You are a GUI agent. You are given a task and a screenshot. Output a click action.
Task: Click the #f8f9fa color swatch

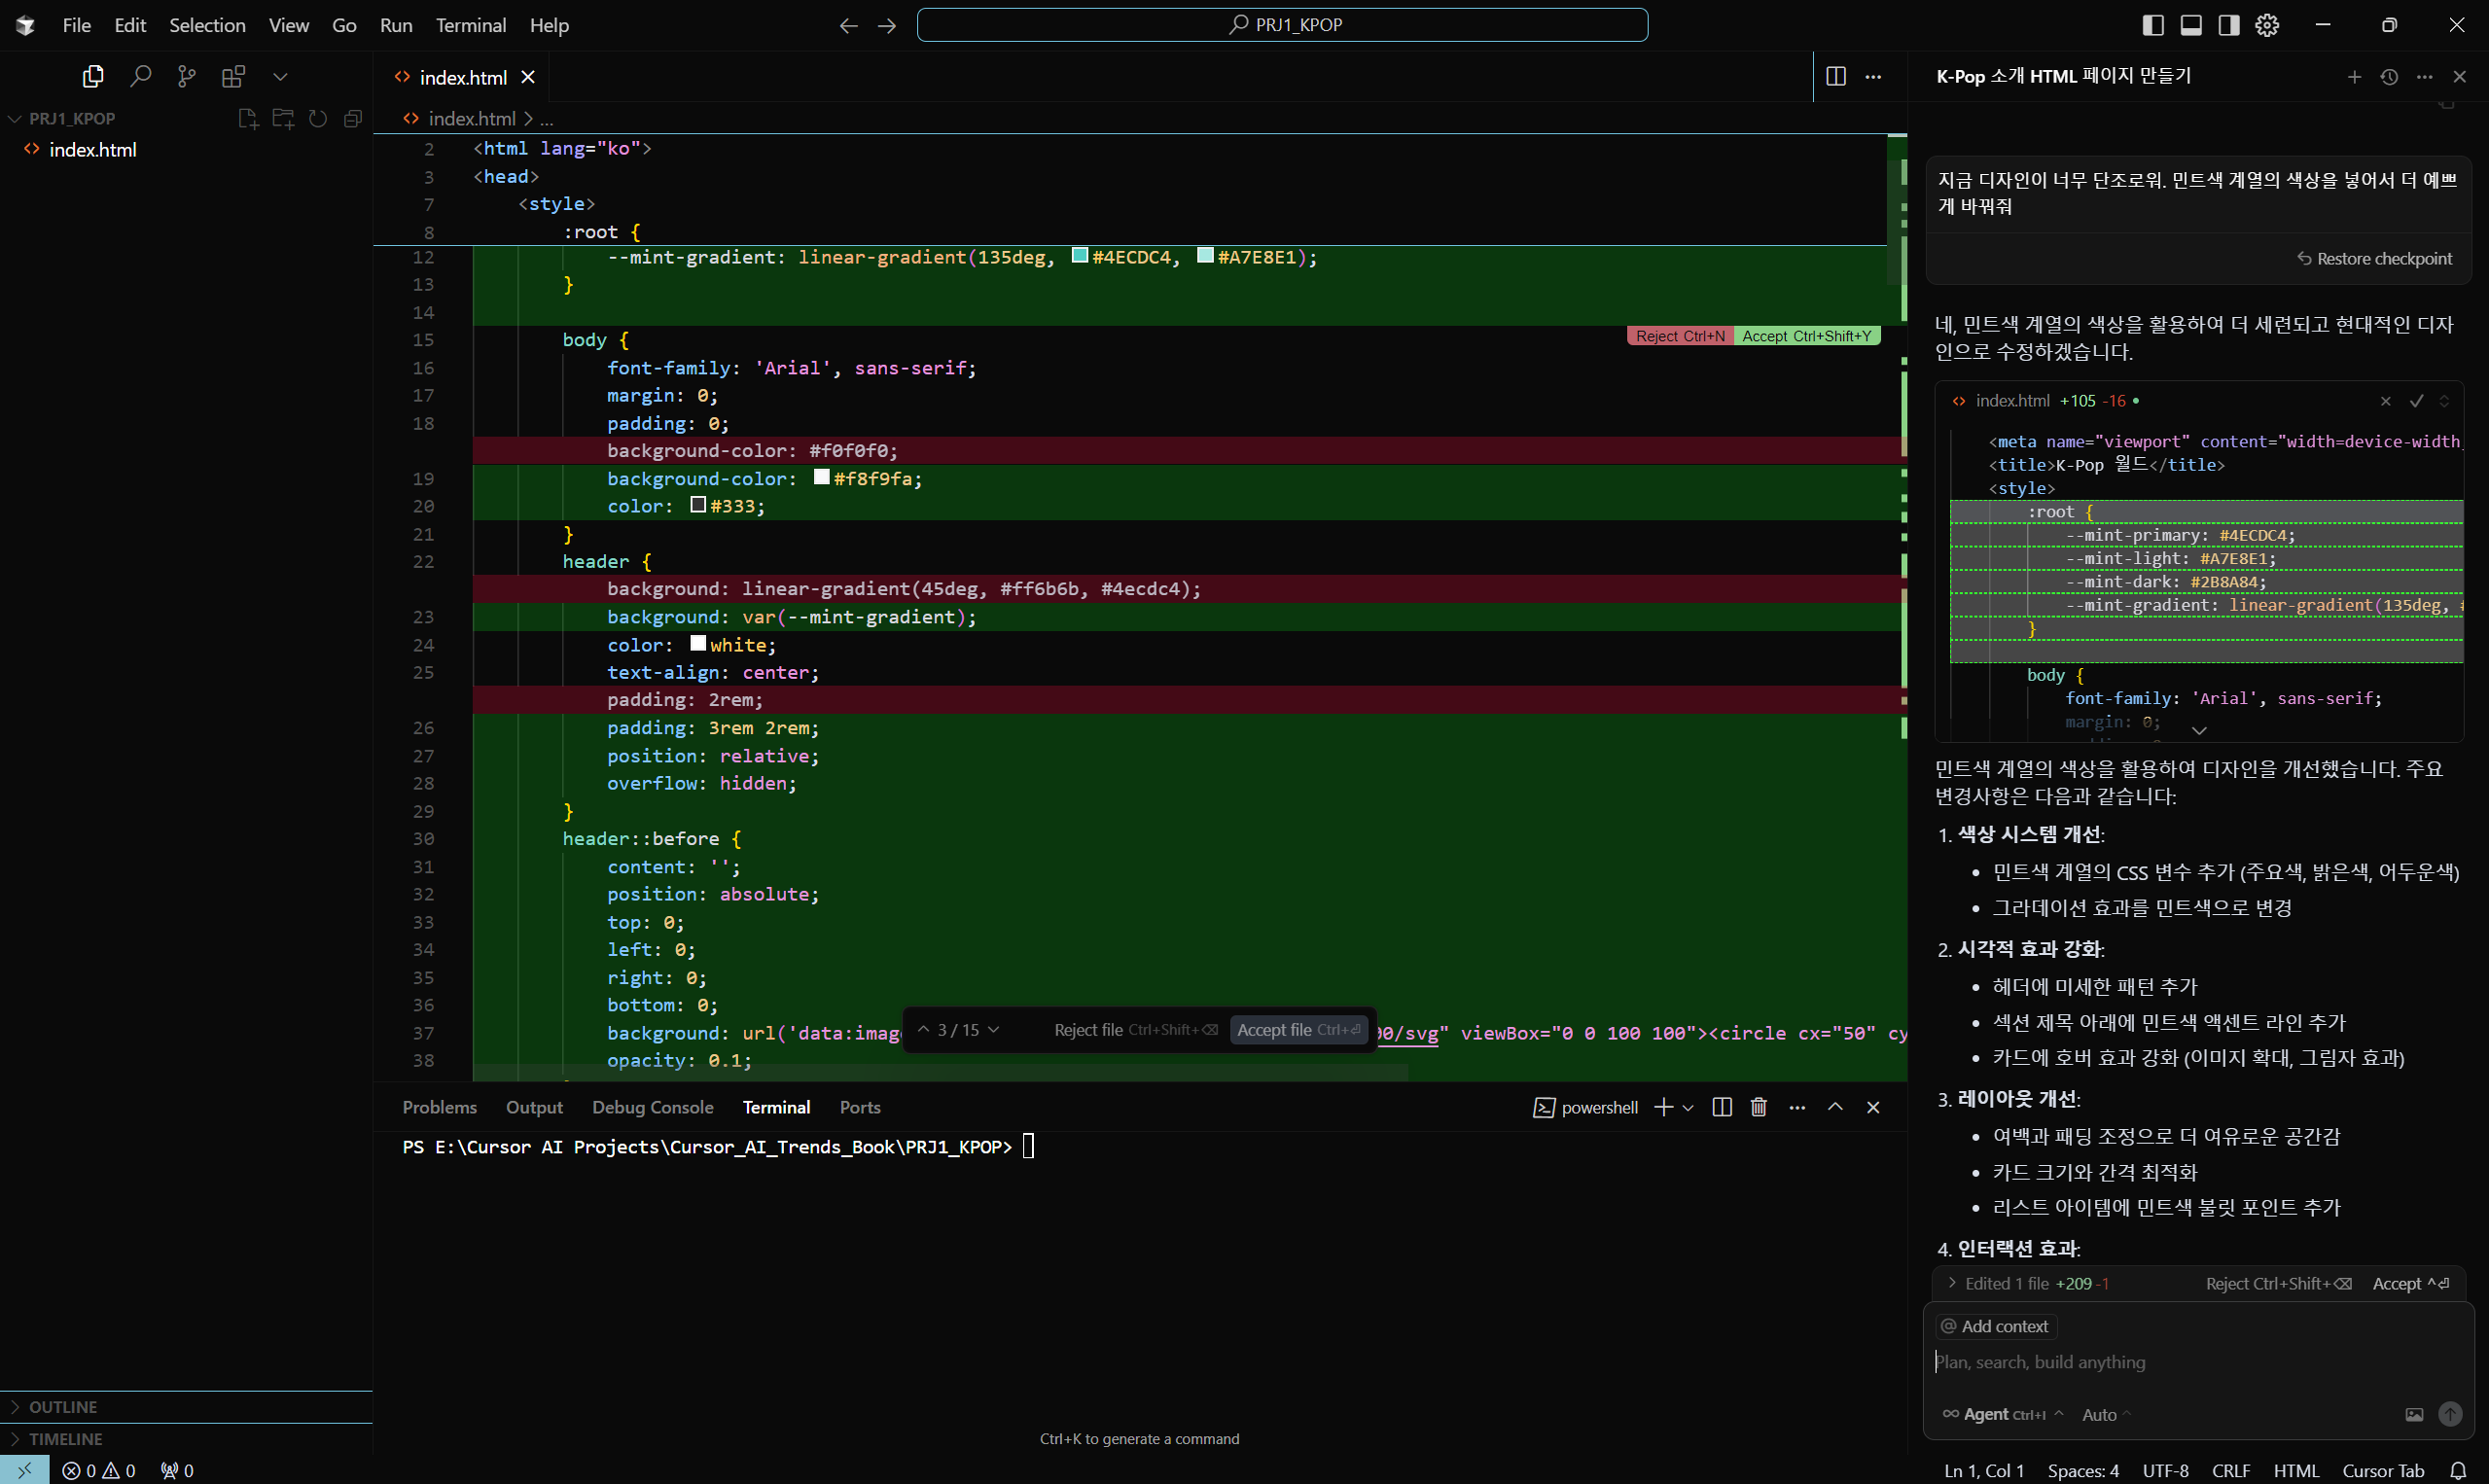(x=822, y=478)
